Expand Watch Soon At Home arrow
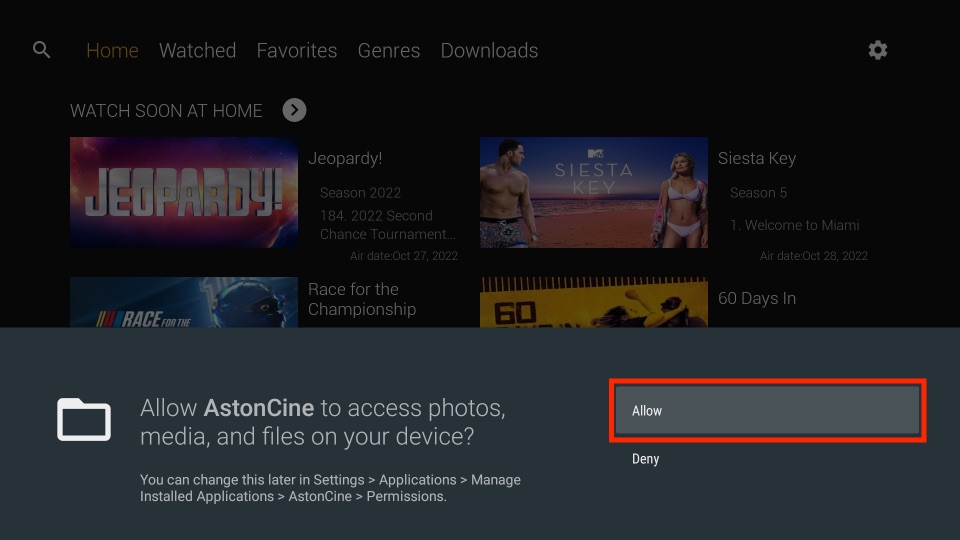Image resolution: width=960 pixels, height=540 pixels. coord(294,110)
